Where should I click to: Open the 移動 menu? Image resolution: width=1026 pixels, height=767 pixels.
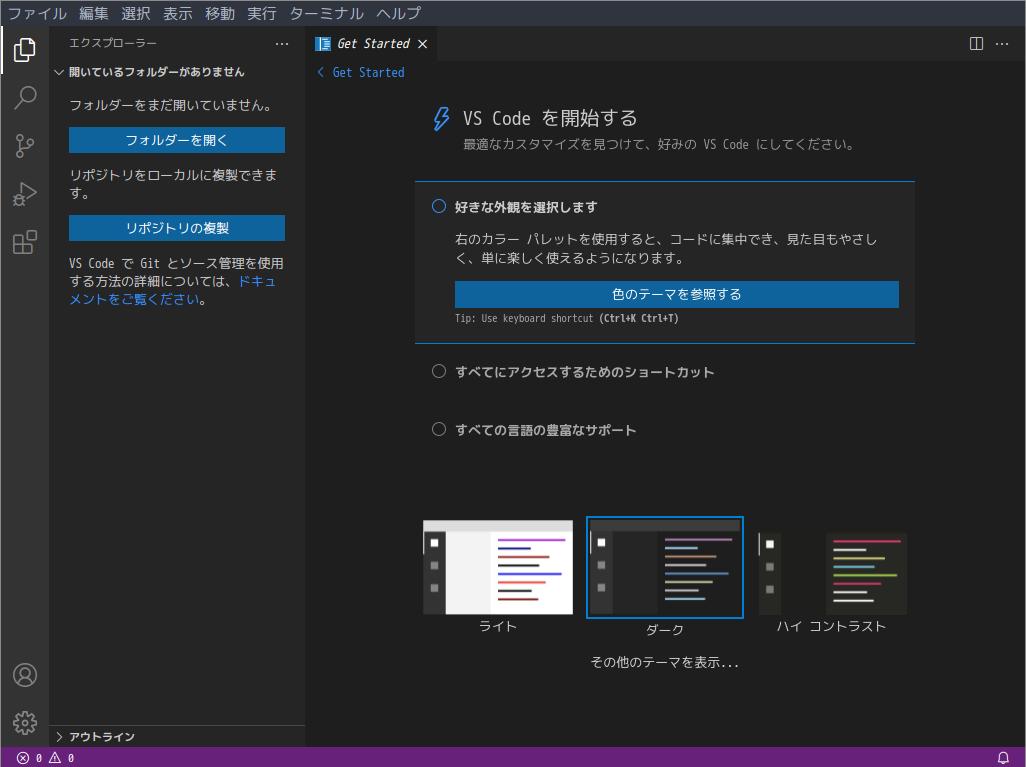(219, 13)
